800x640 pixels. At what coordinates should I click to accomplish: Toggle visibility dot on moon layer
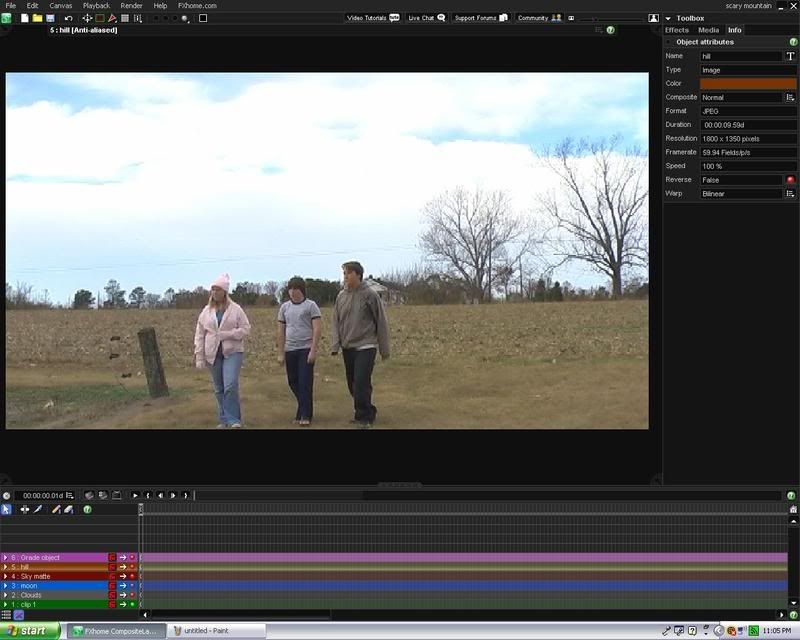pyautogui.click(x=132, y=586)
